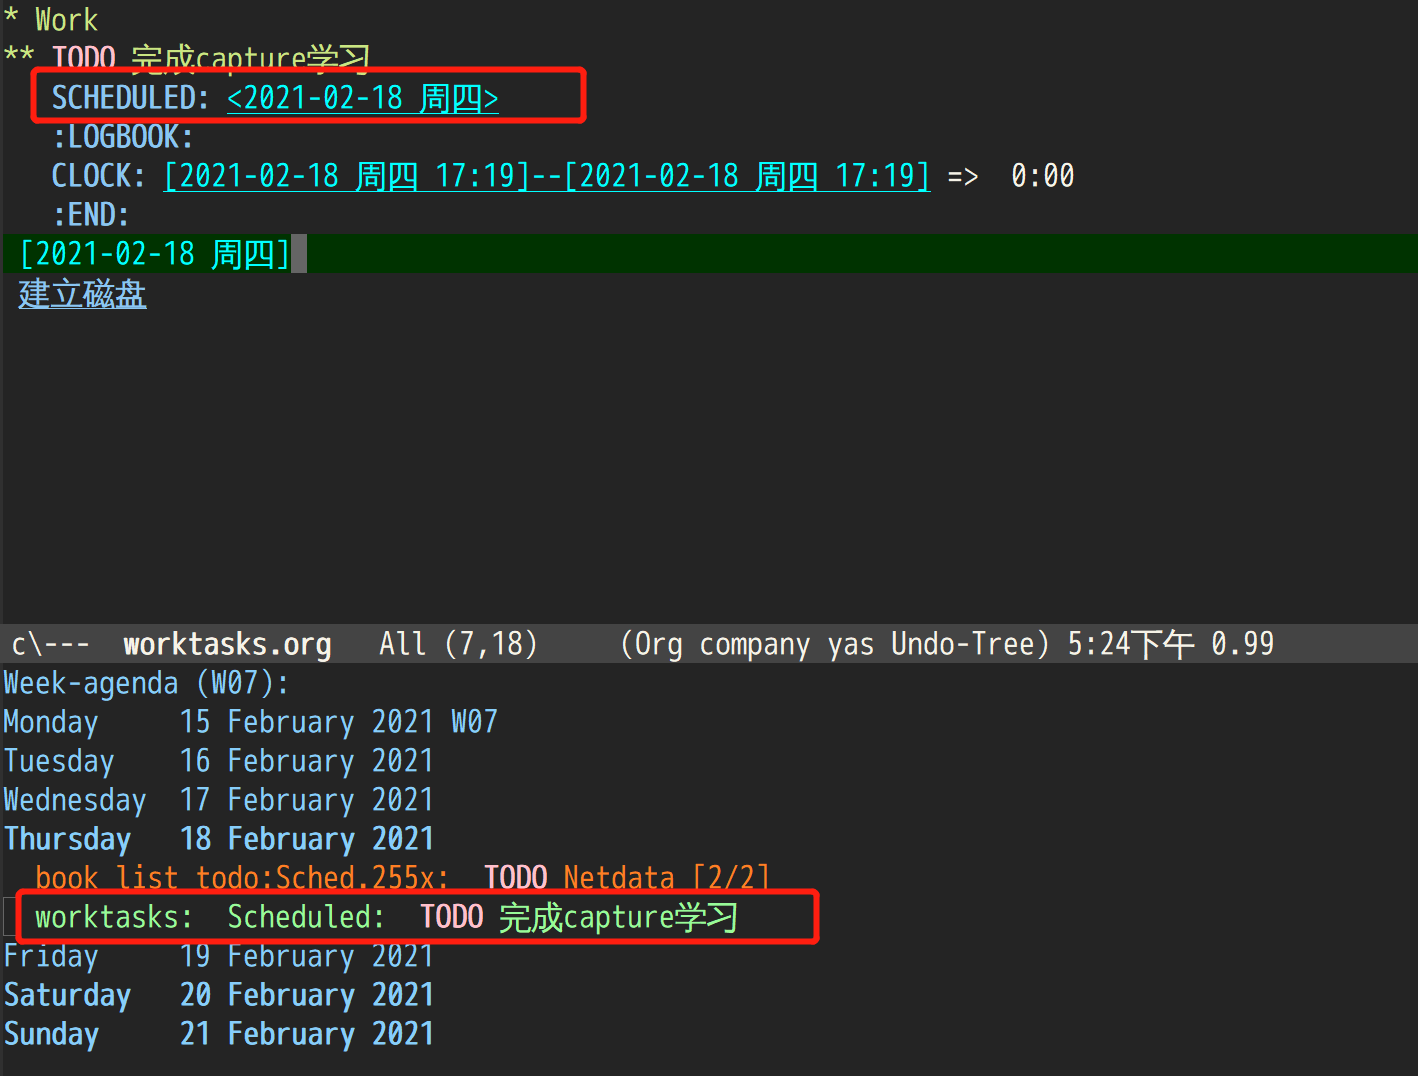Select Thursday 18 February 2021 in agenda
The image size is (1418, 1076).
click(218, 839)
